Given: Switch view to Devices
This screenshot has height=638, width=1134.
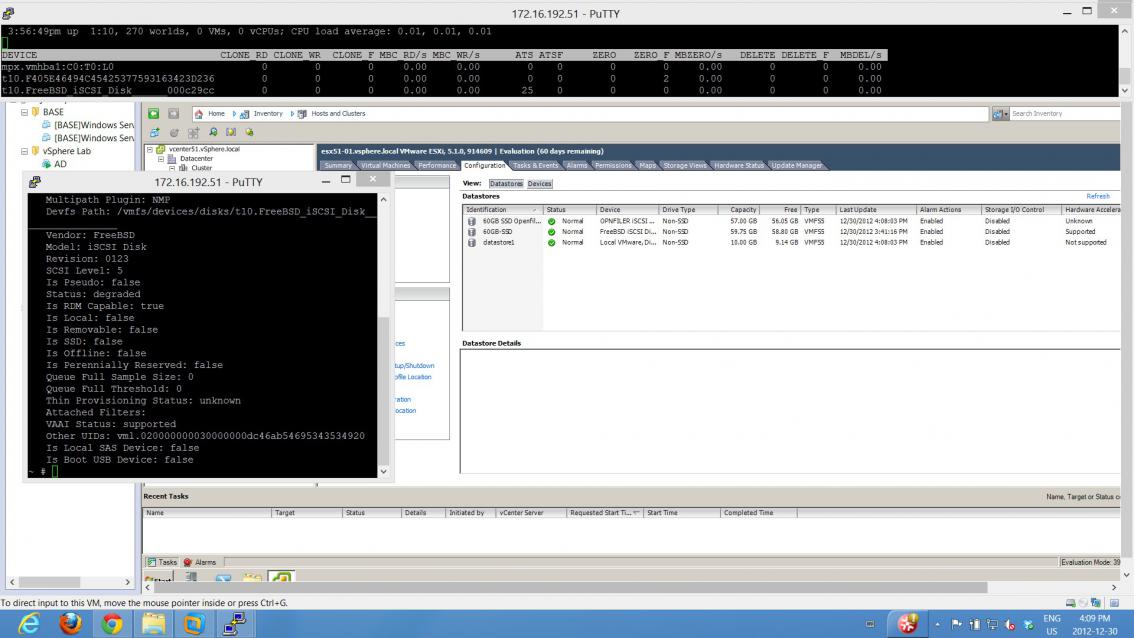Looking at the screenshot, I should tap(539, 184).
